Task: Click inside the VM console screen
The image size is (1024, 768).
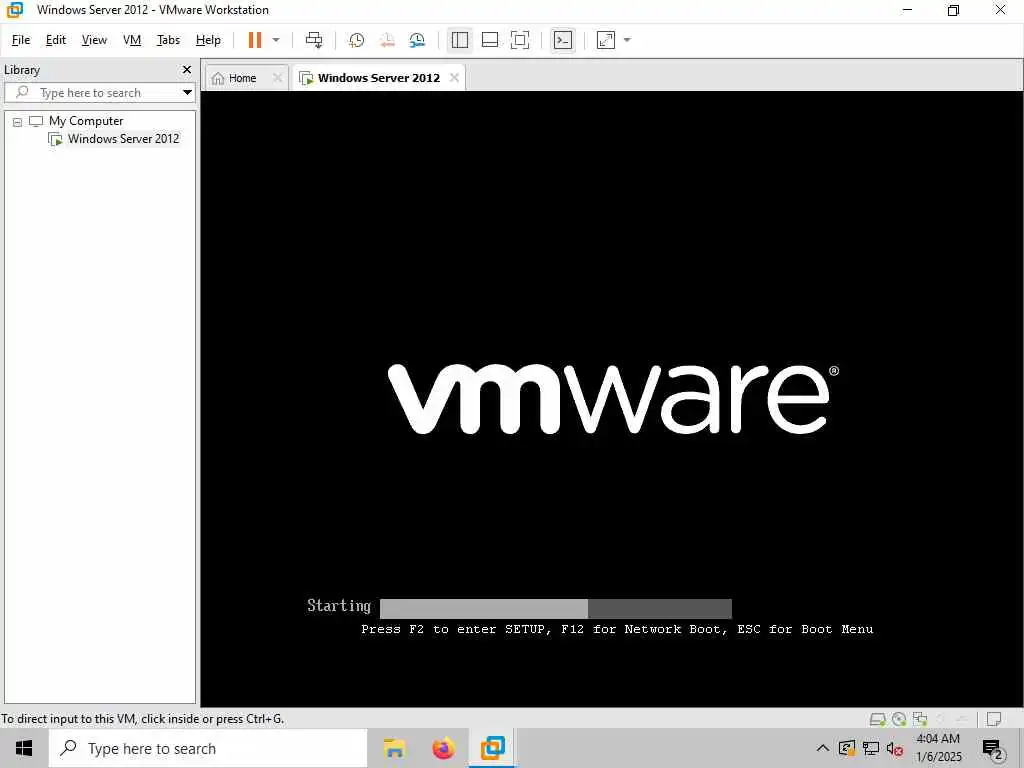Action: click(611, 398)
